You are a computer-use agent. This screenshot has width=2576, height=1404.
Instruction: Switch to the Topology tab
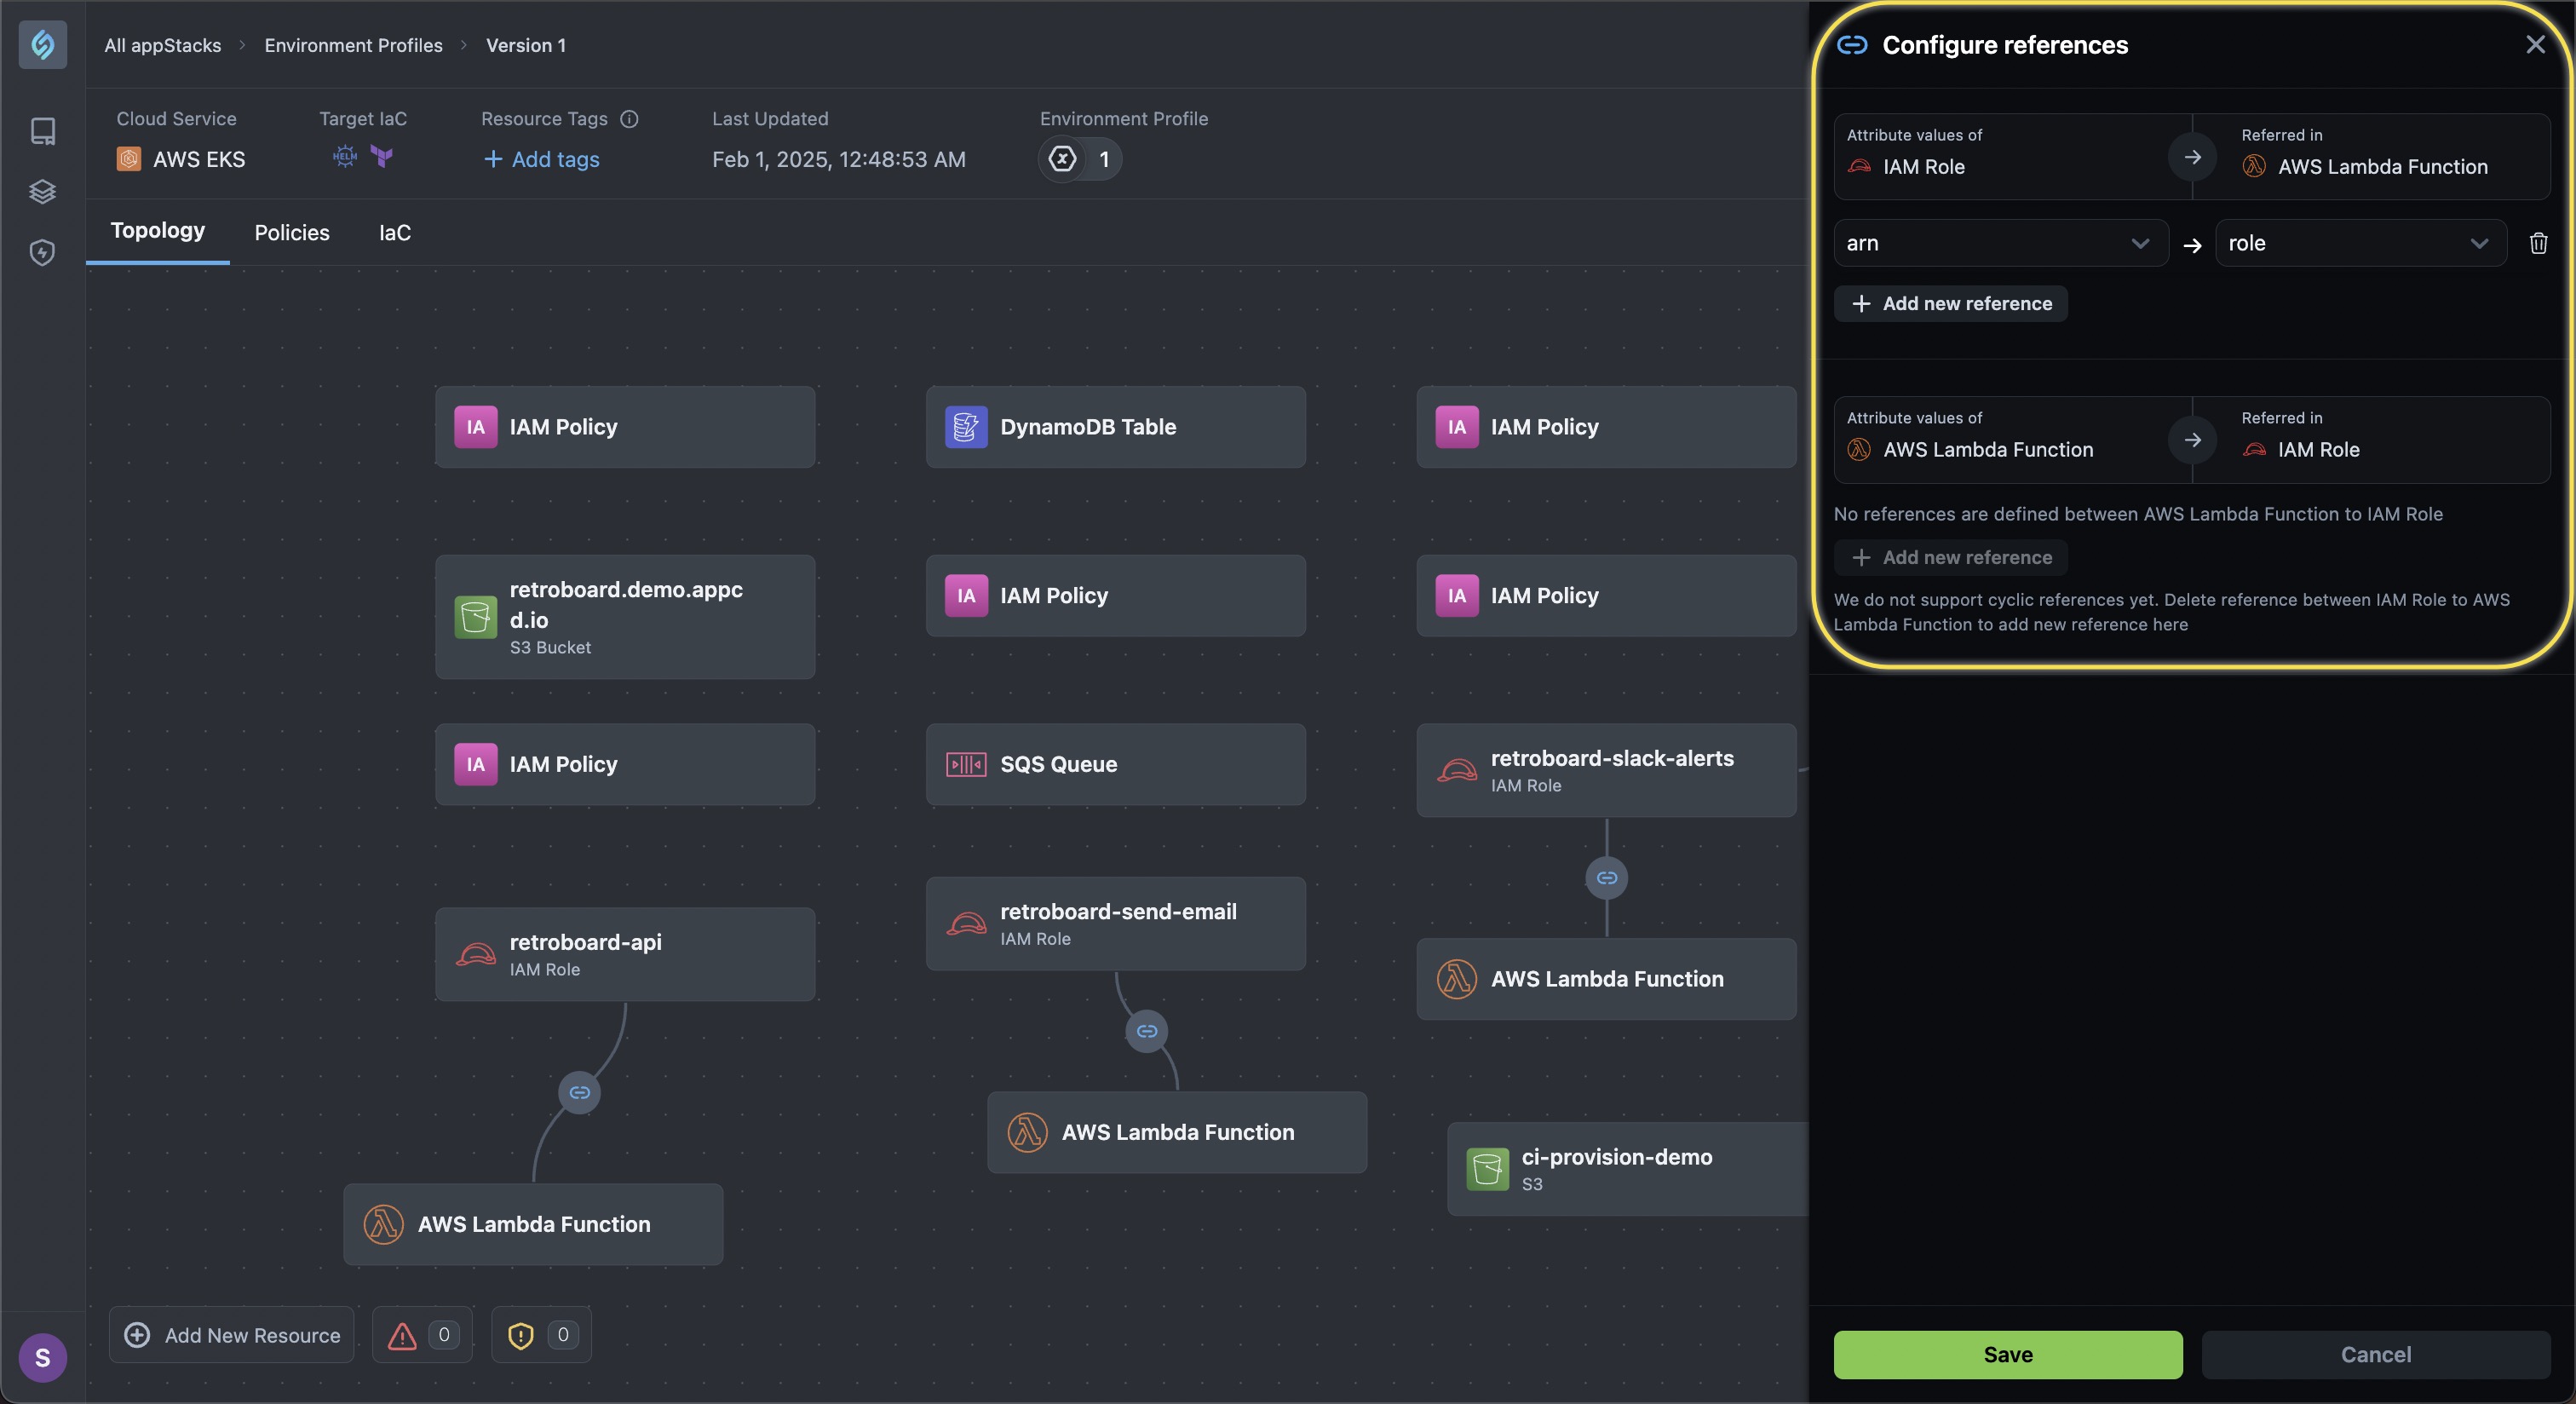click(x=158, y=231)
